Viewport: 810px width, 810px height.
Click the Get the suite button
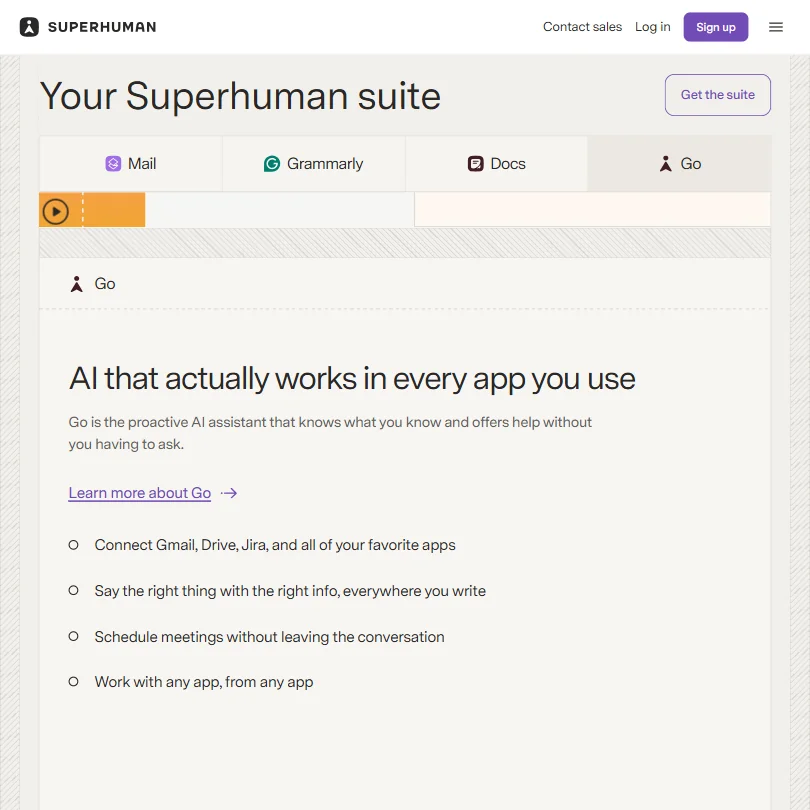[x=718, y=95]
